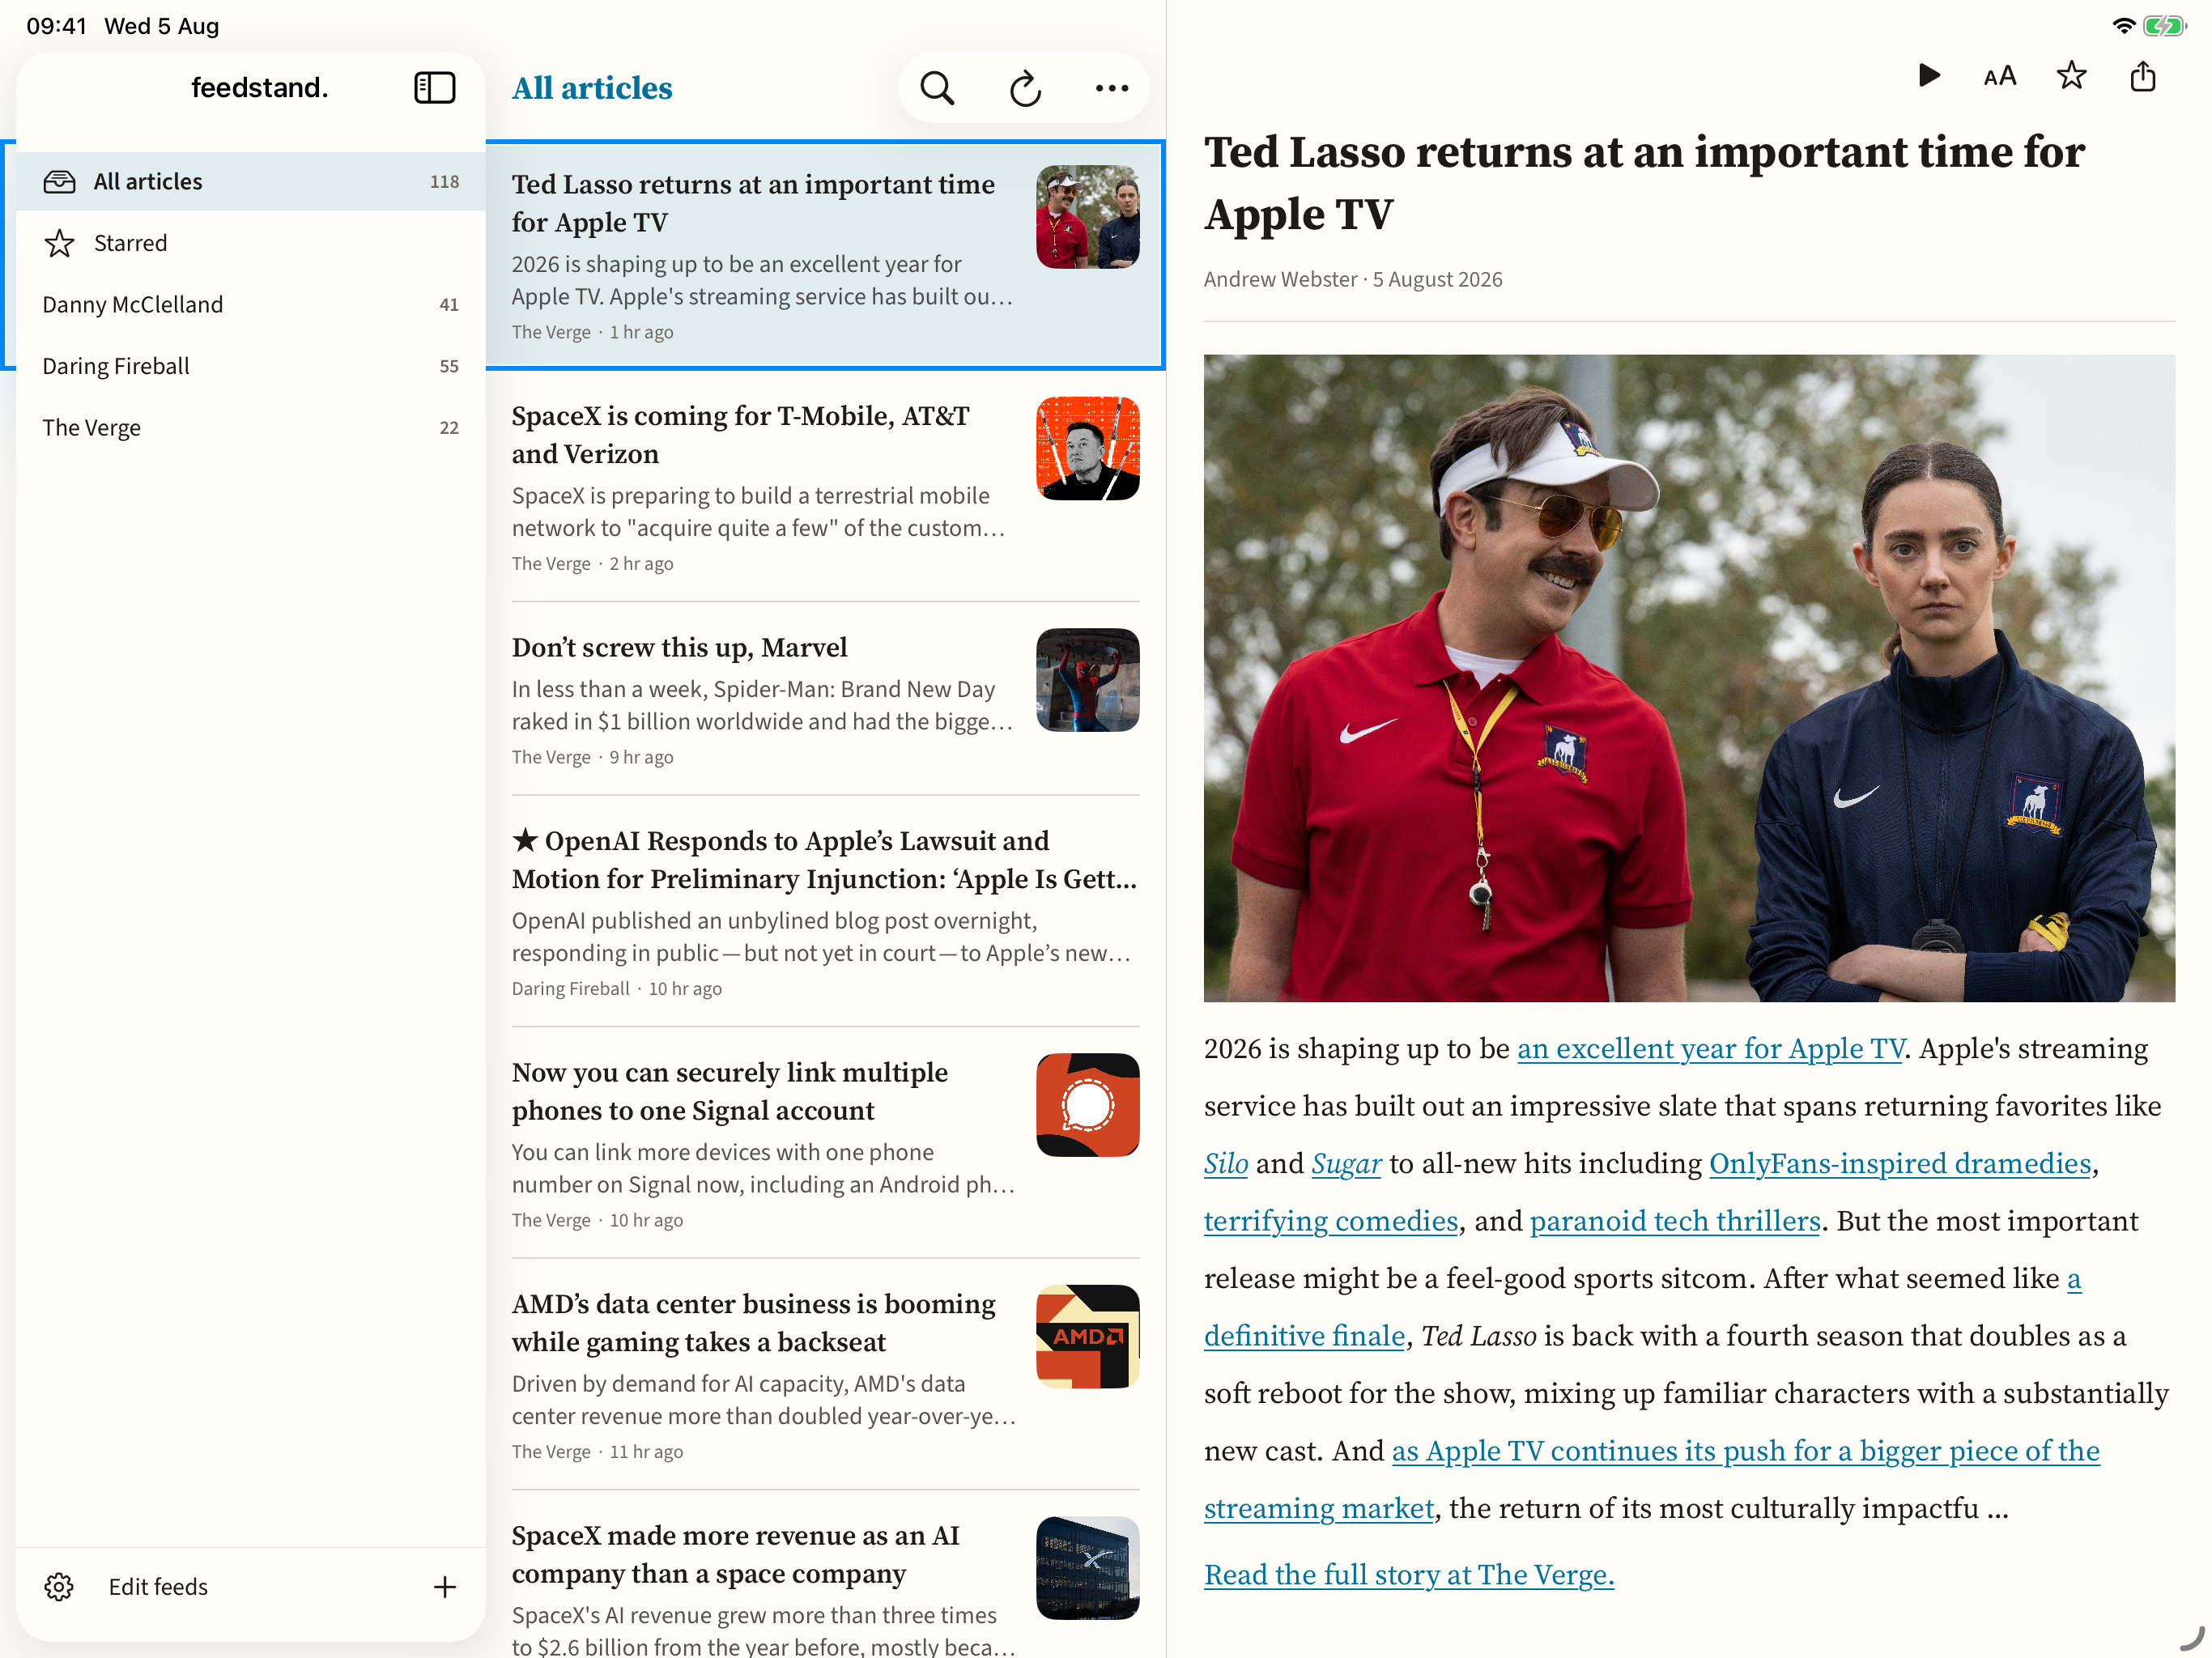Open Don't screw this up, Marvel article

point(825,698)
